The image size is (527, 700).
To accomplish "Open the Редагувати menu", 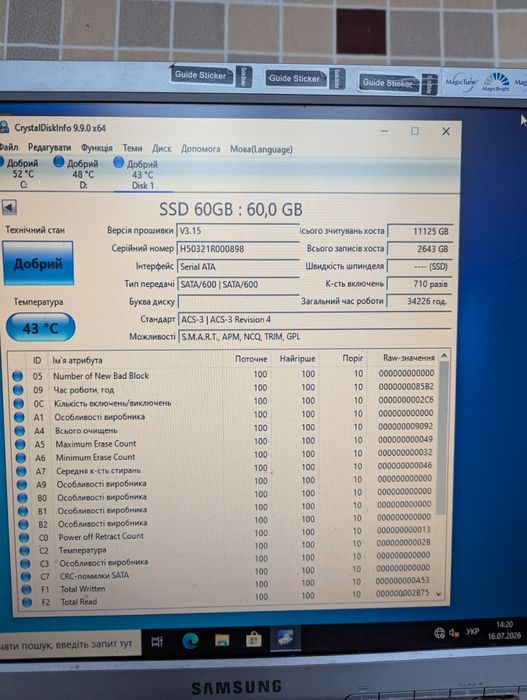I will click(49, 147).
